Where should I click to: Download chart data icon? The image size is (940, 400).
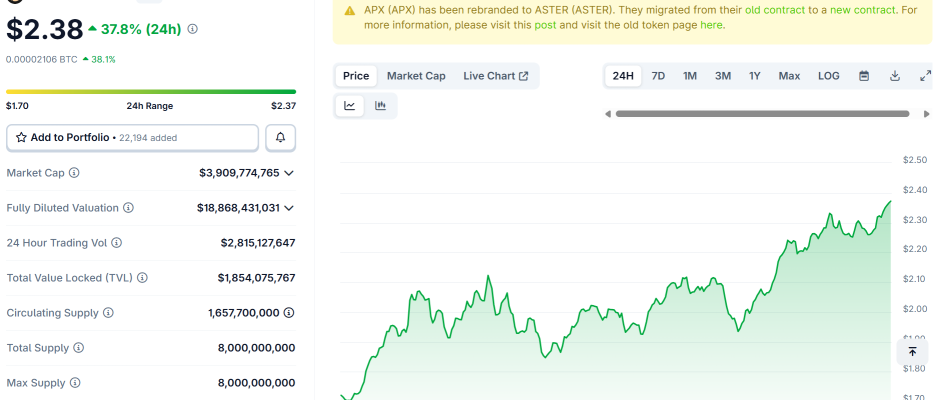pos(895,76)
